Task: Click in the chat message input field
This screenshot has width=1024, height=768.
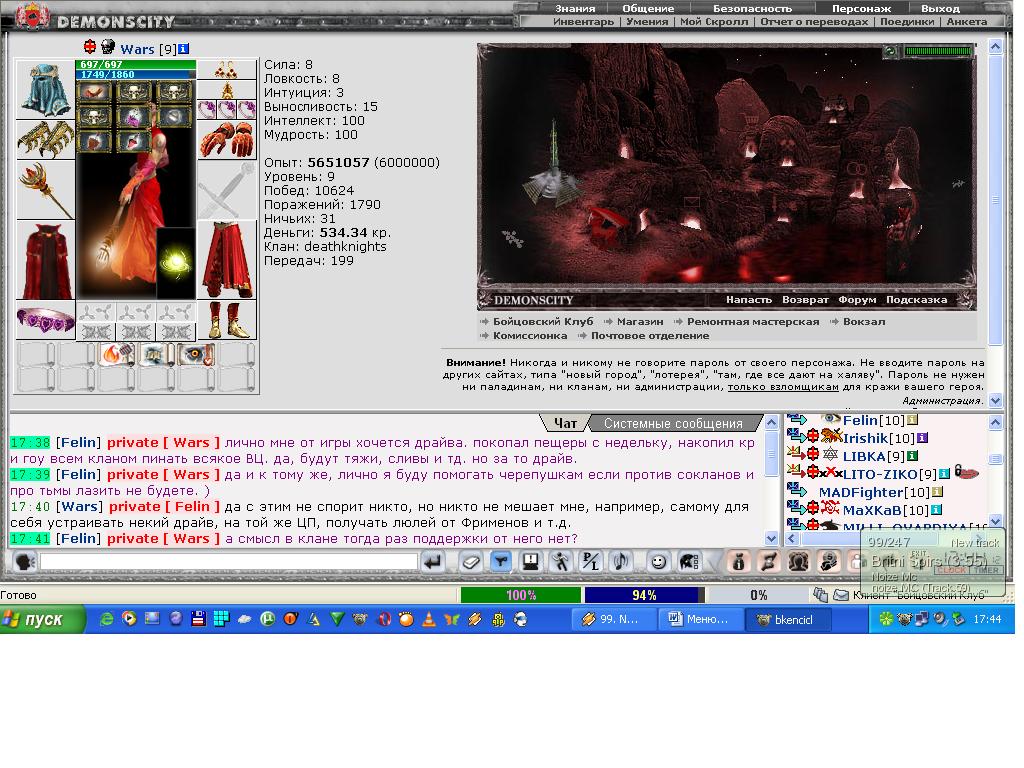Action: (229, 562)
